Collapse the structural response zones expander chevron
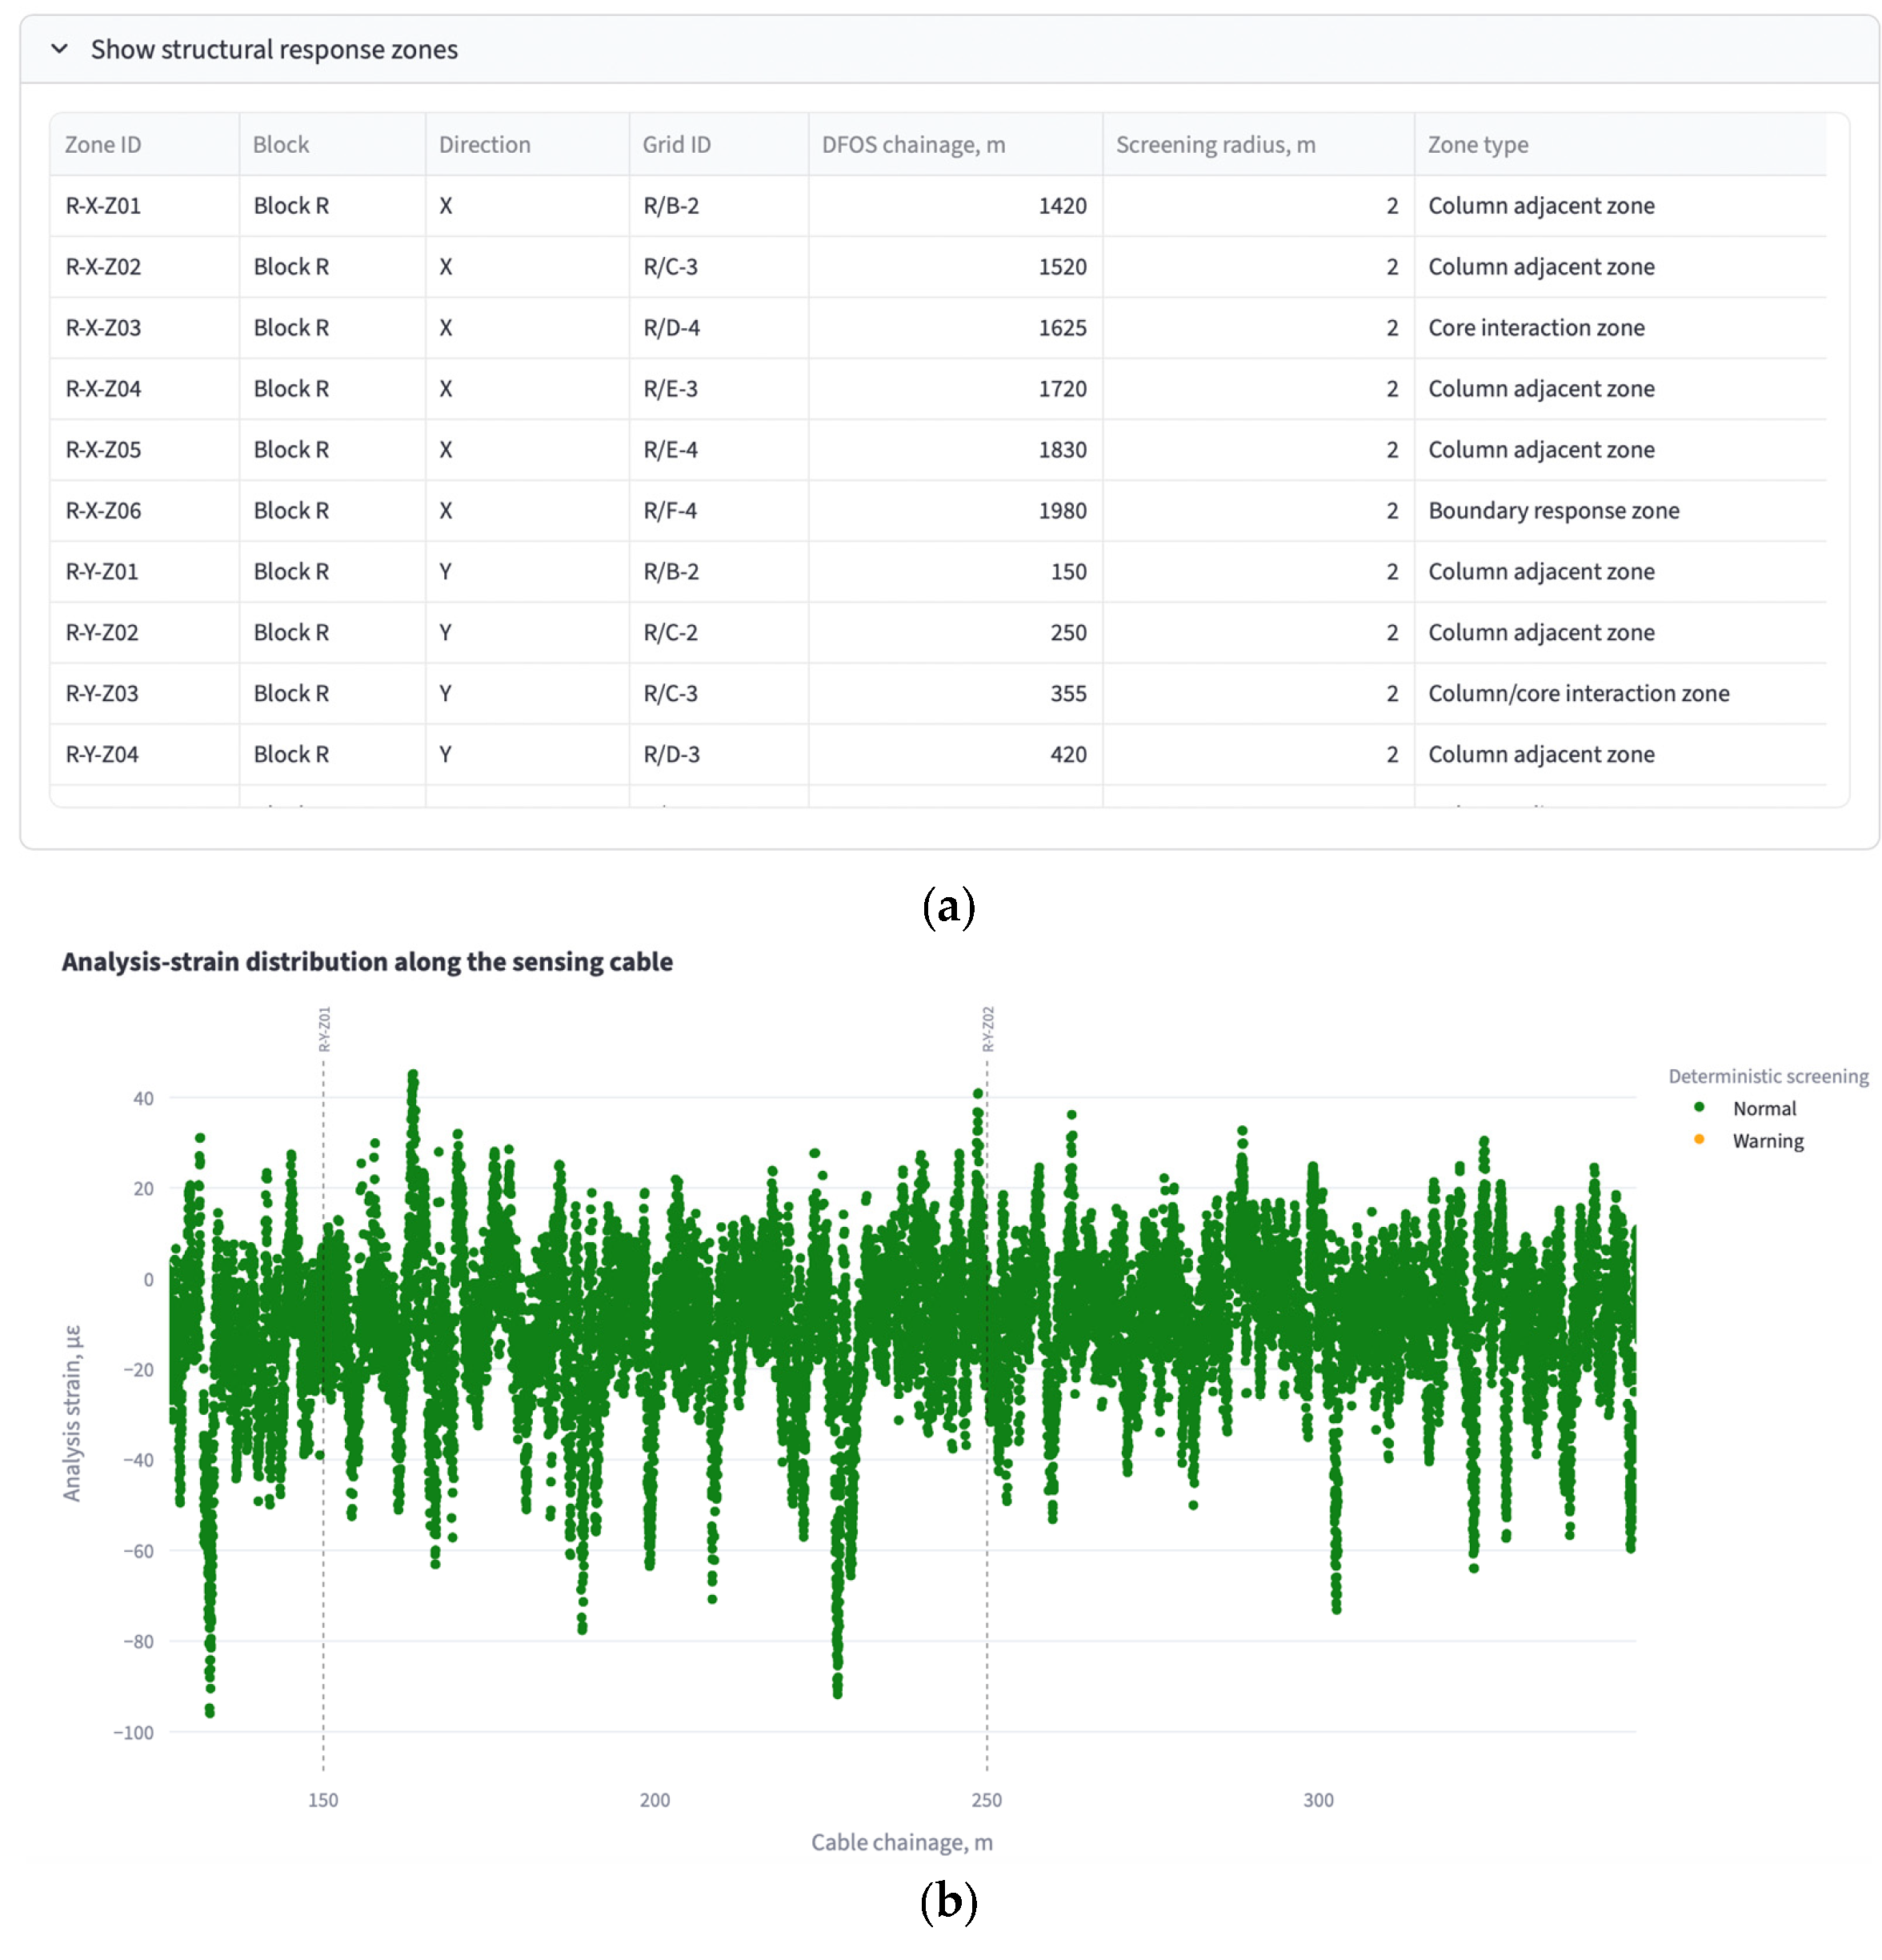The image size is (1882, 1960). coord(60,49)
